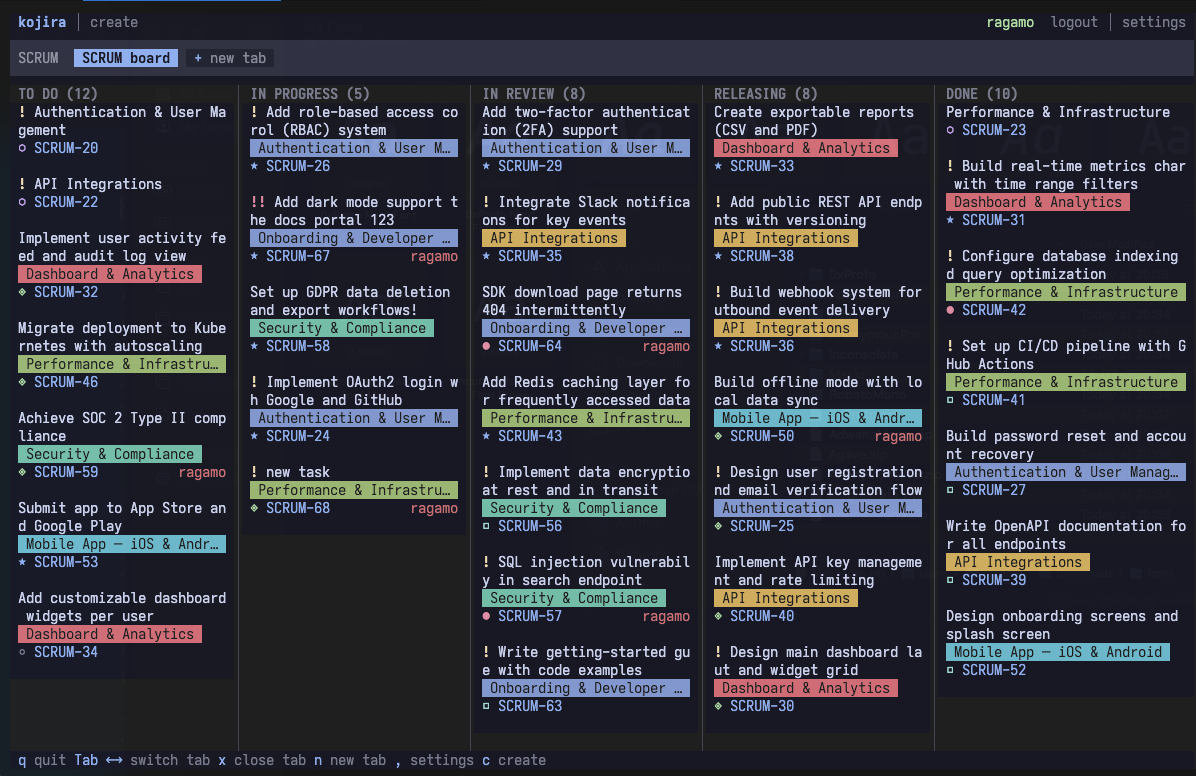Click the teal Security & Compliance label on SCRUM-58
This screenshot has width=1196, height=776.
pyautogui.click(x=342, y=328)
